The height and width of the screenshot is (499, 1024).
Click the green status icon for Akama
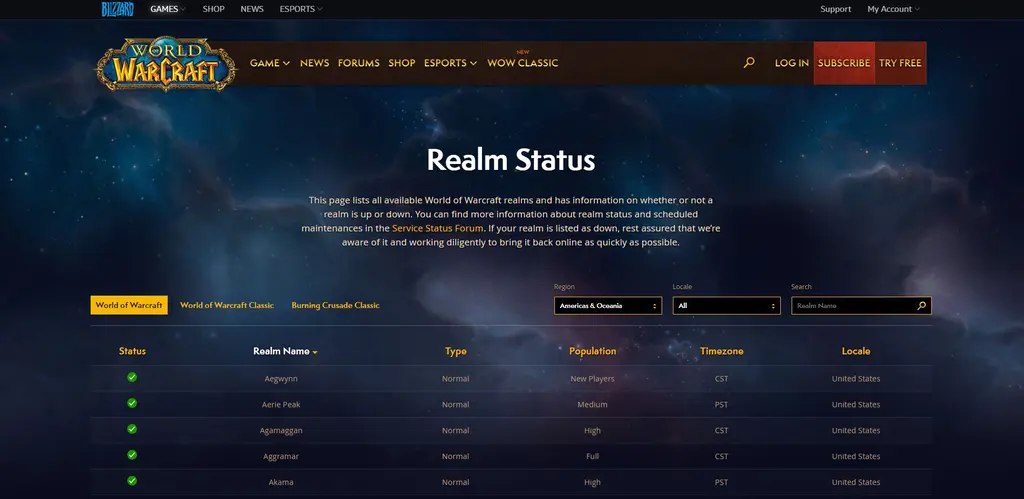click(132, 481)
